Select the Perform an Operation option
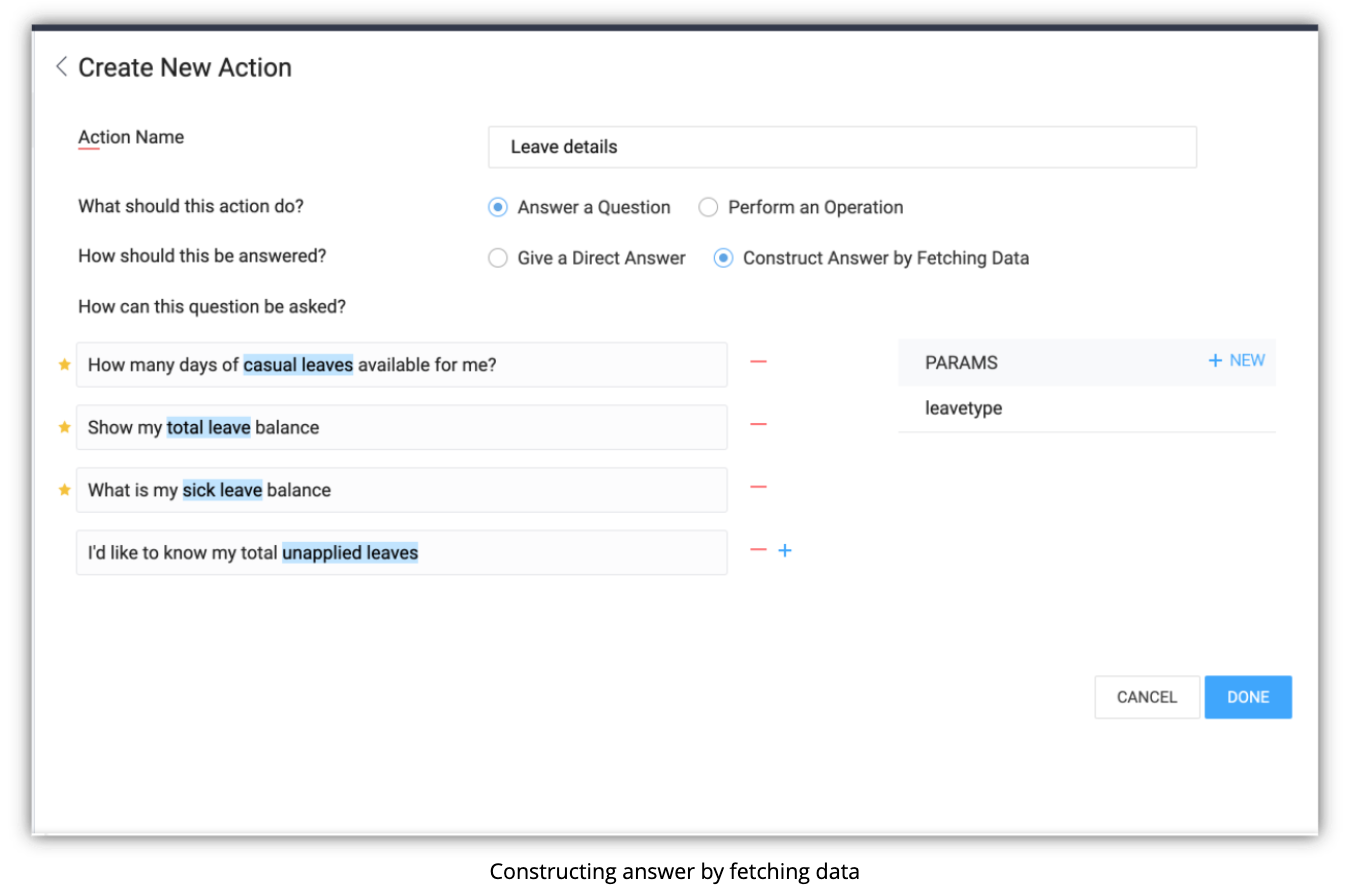Viewport: 1350px width, 892px height. click(708, 208)
